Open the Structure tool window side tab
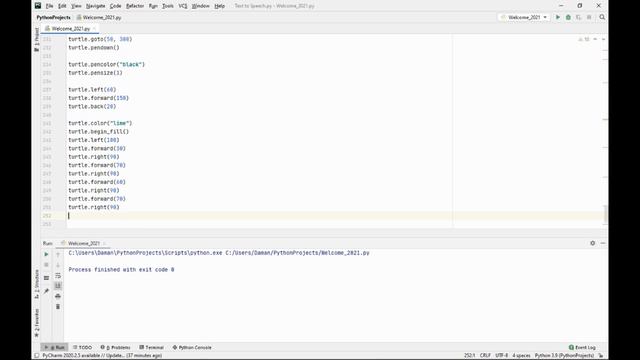640x360 pixels. coord(37,284)
